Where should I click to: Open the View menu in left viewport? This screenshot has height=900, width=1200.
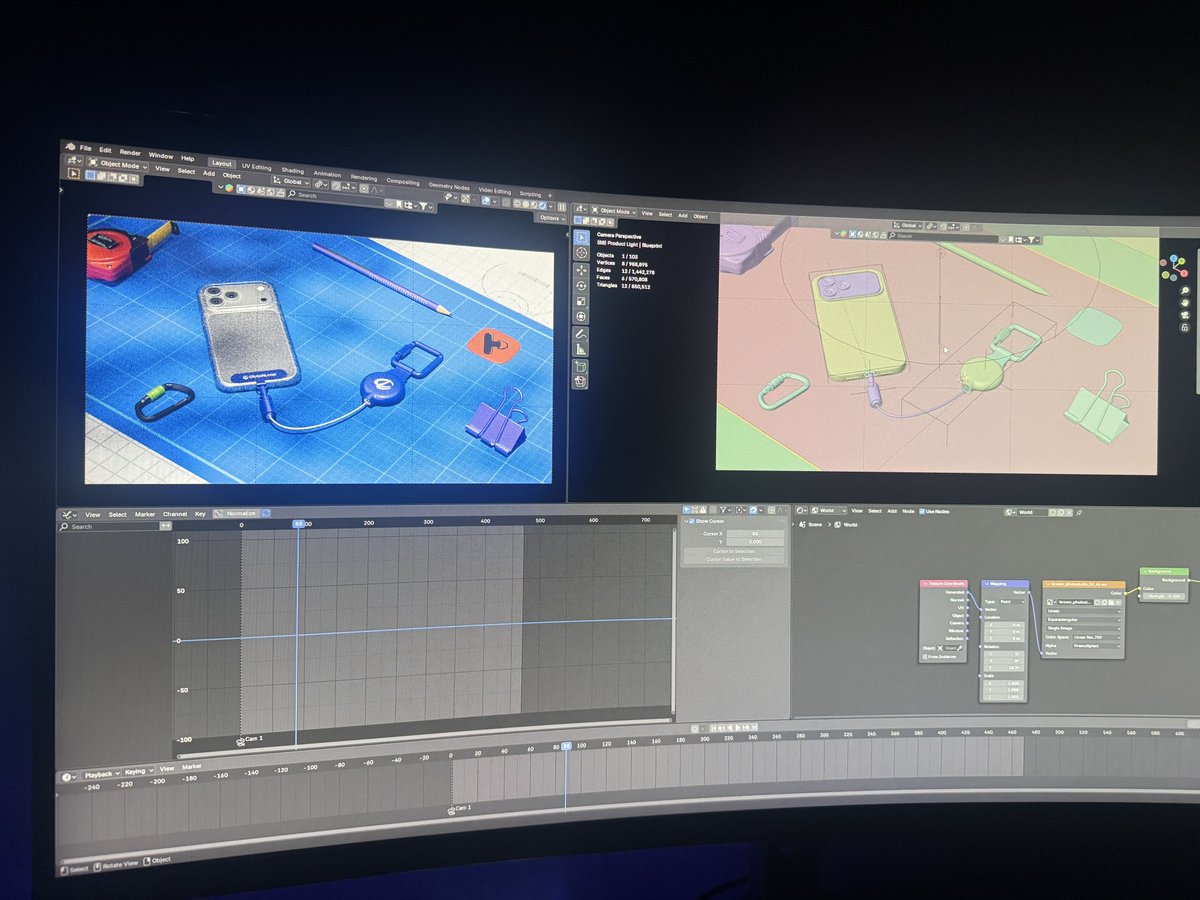click(162, 169)
